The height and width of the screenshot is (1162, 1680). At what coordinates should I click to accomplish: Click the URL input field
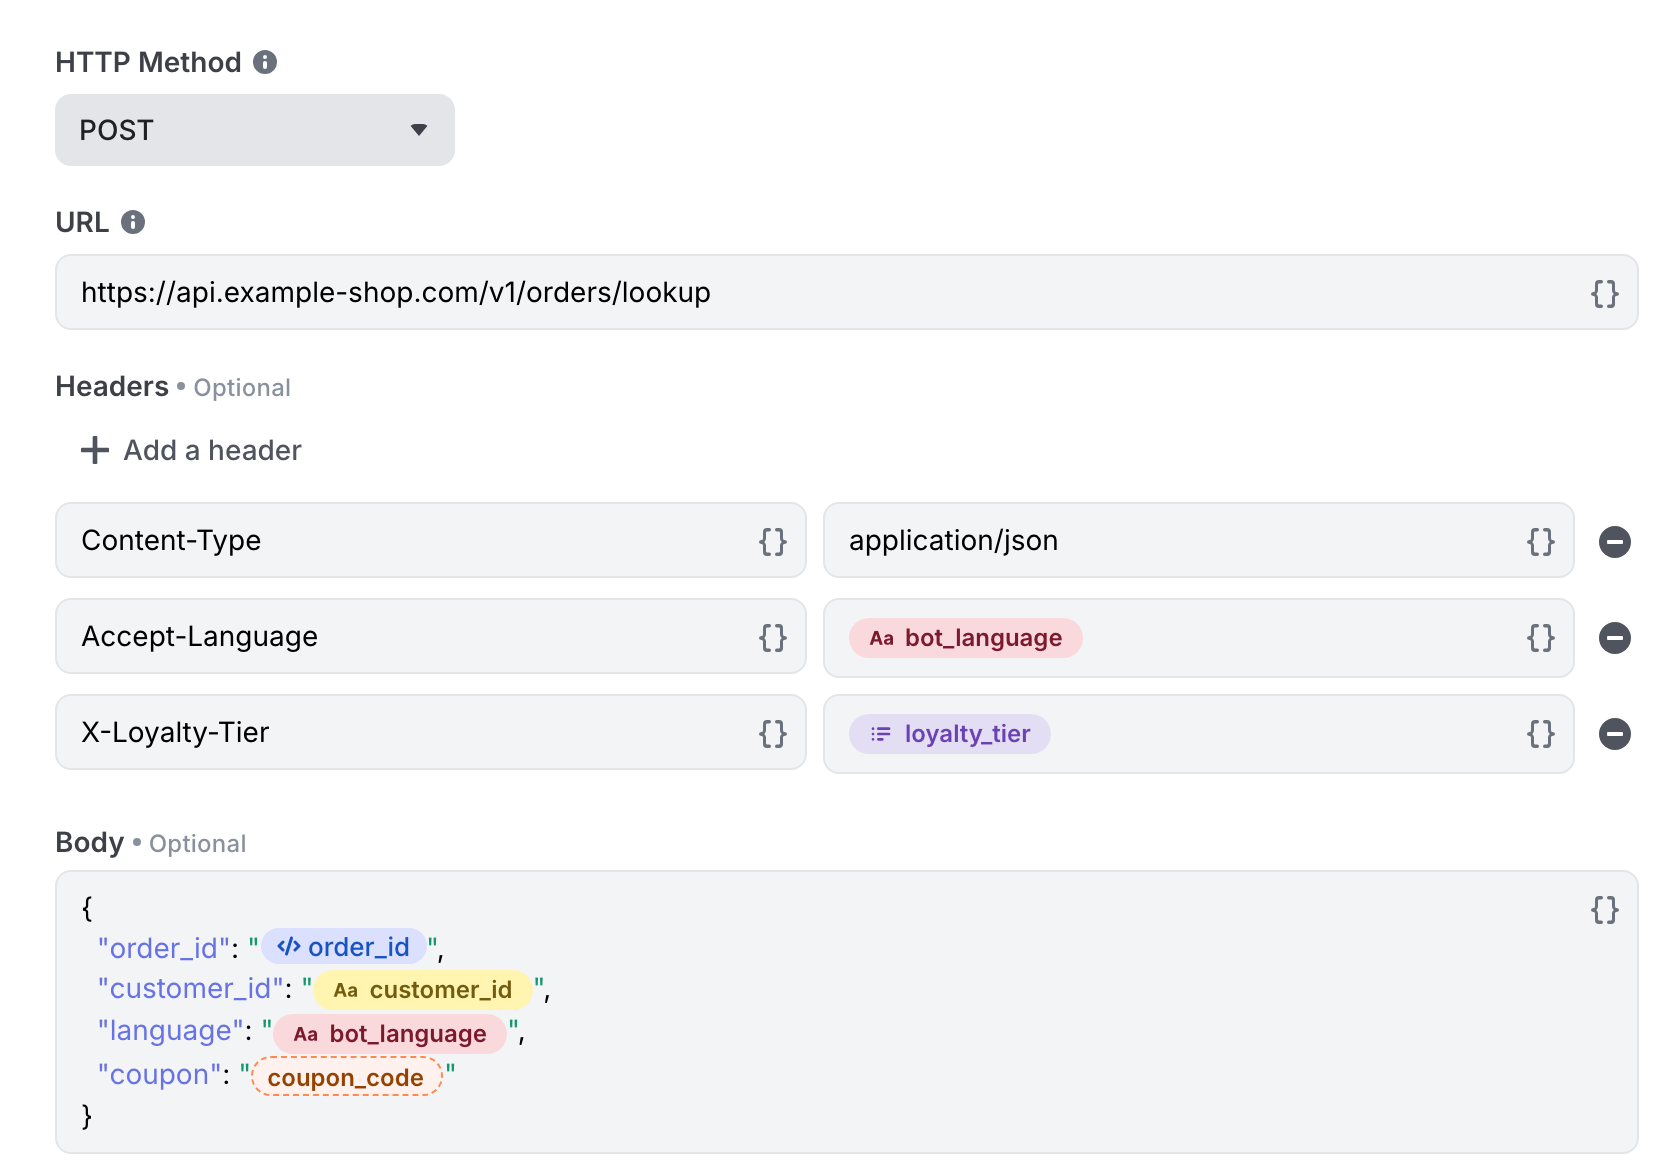(x=846, y=292)
